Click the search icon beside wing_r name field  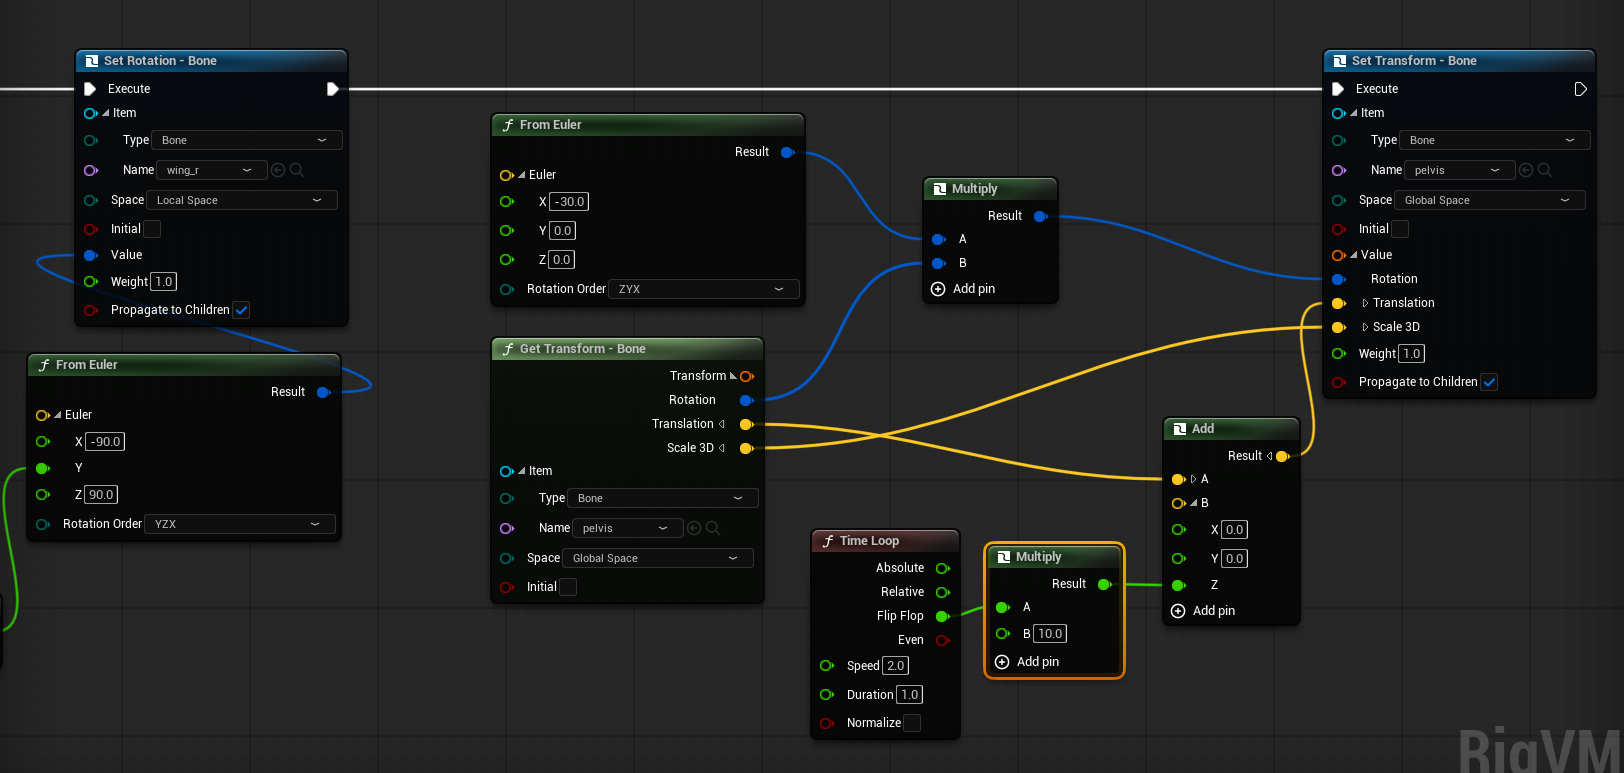click(297, 170)
